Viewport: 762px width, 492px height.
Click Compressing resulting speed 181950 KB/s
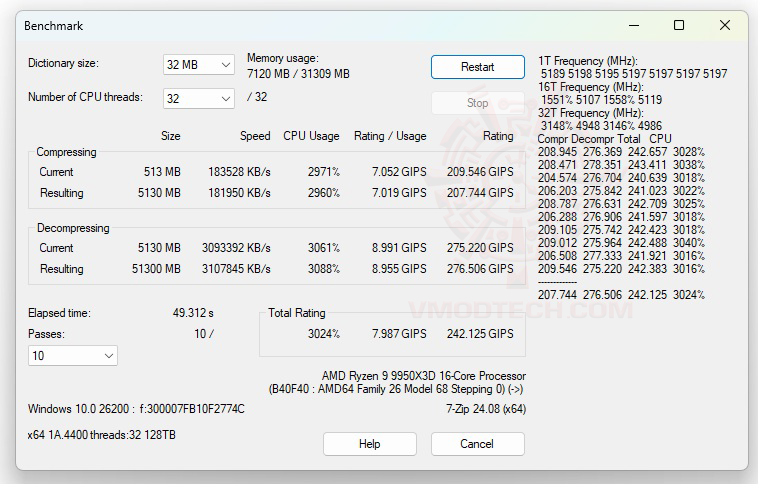(x=239, y=193)
